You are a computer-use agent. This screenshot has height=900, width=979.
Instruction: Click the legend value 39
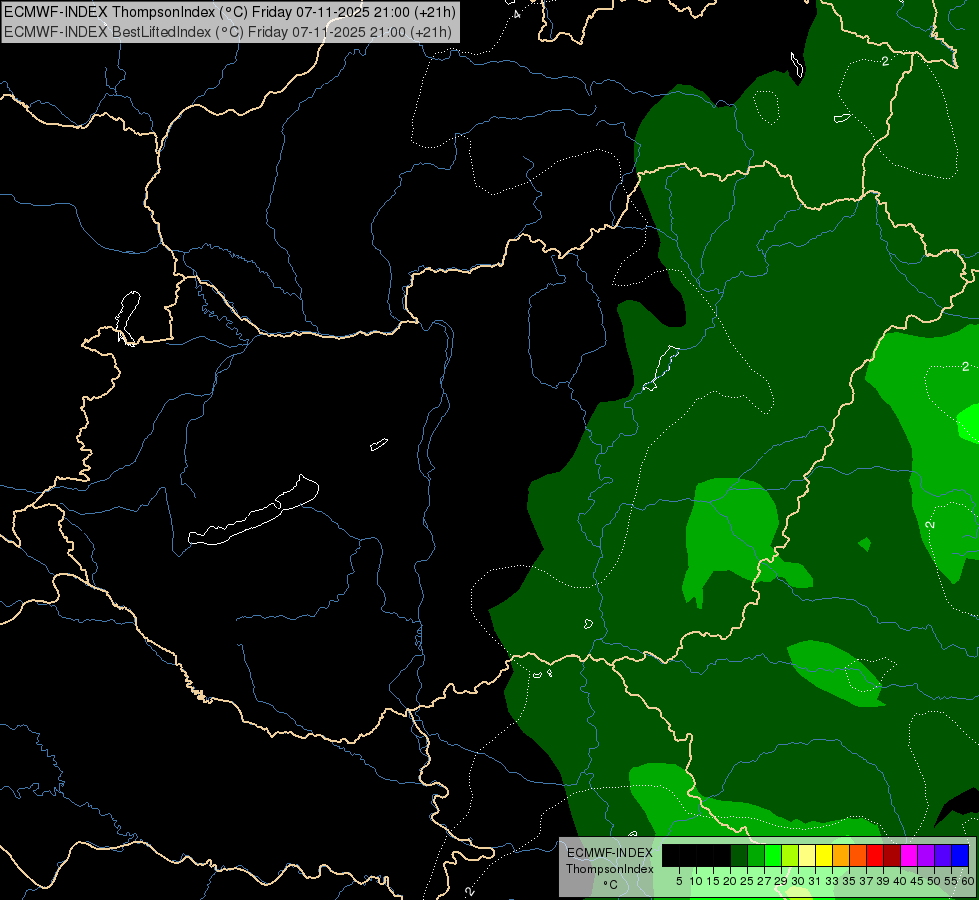click(883, 881)
